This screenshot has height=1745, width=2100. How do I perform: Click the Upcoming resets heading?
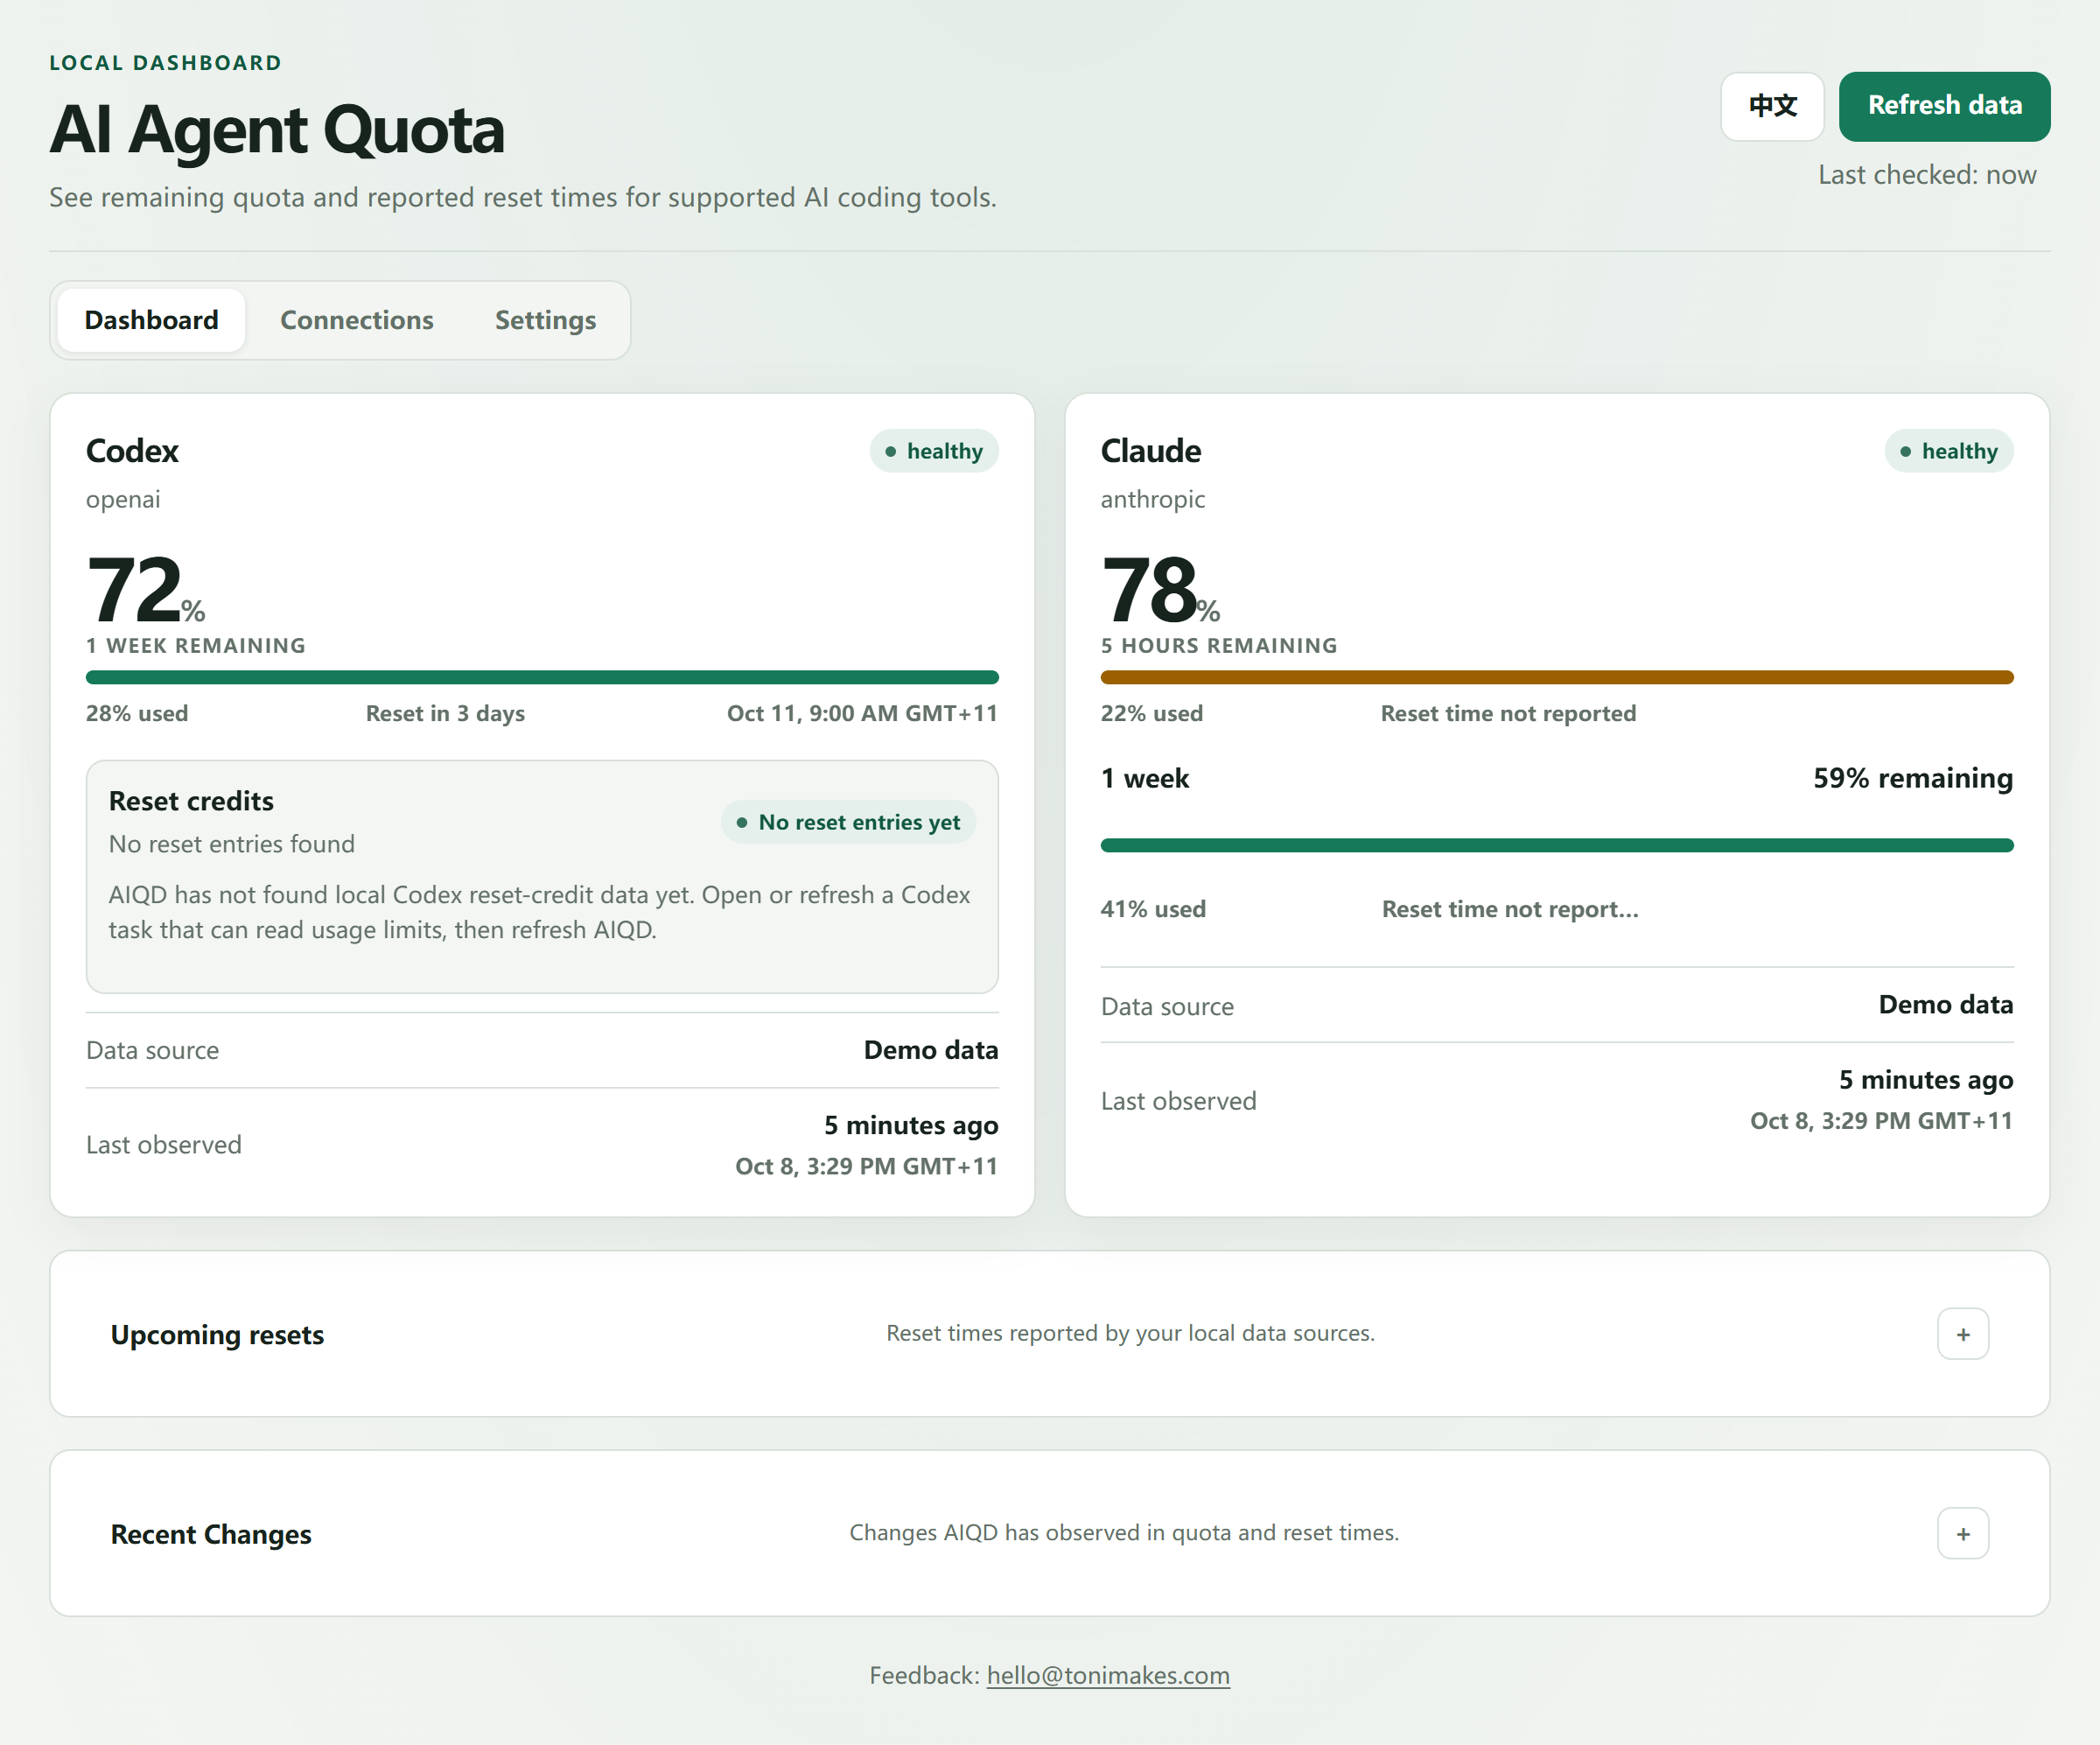217,1335
